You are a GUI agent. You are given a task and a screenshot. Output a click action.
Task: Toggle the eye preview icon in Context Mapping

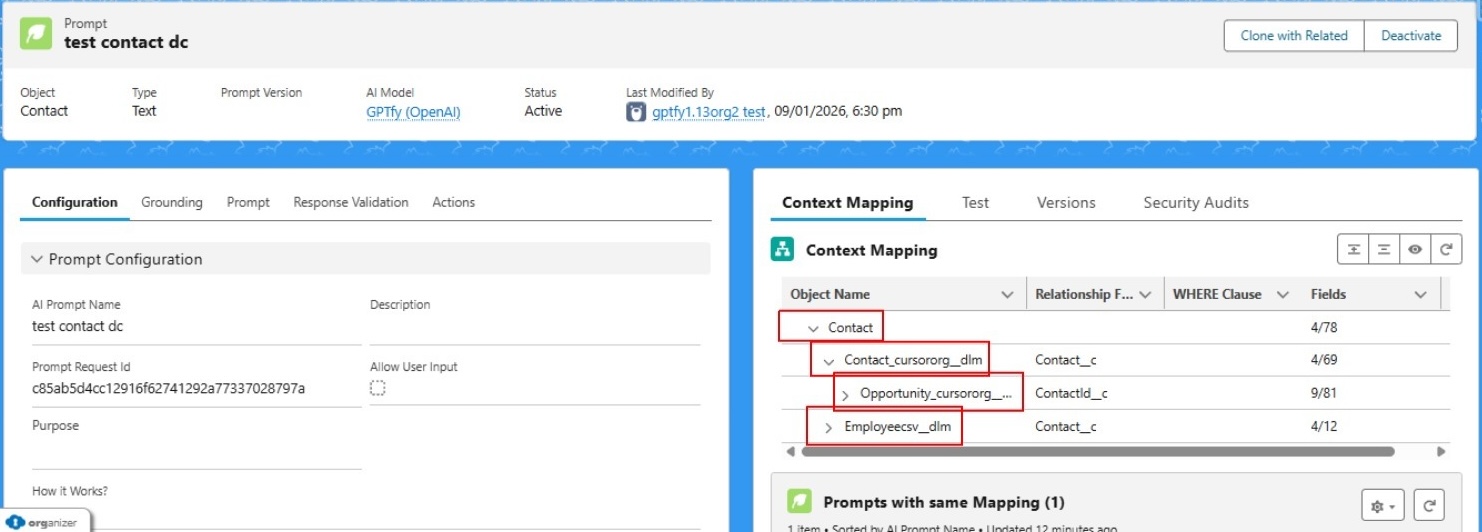[1415, 249]
